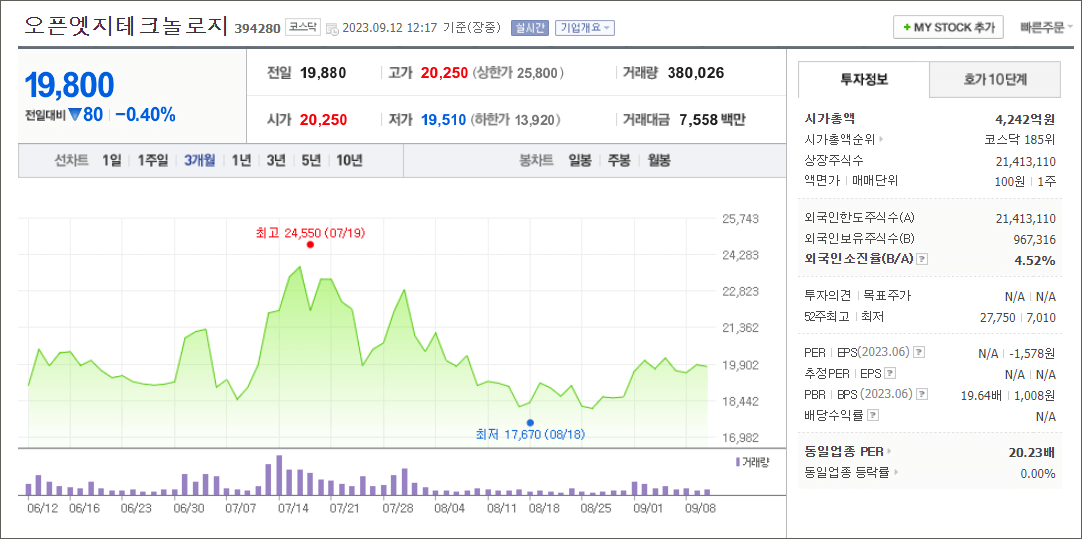Click the help icon beside PER EPS(2023.06)
Viewport: 1082px width, 539px height.
918,353
